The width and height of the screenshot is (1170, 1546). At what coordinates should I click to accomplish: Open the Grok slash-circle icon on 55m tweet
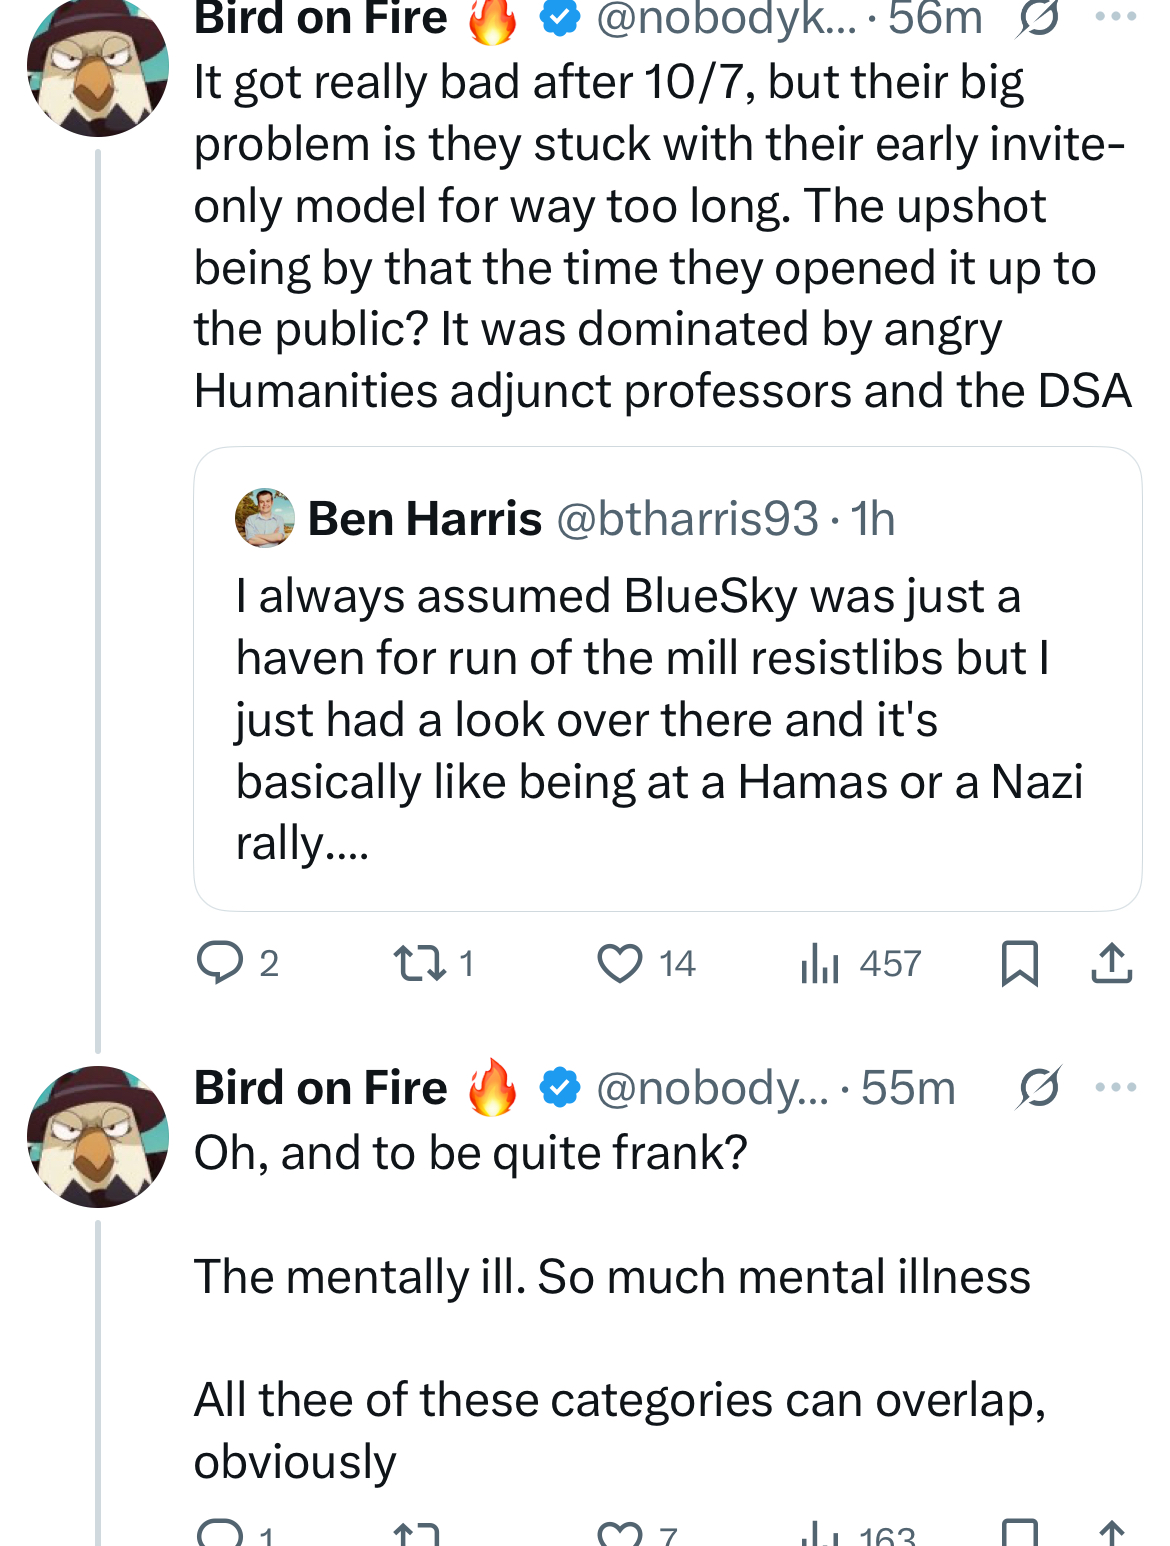1039,1088
